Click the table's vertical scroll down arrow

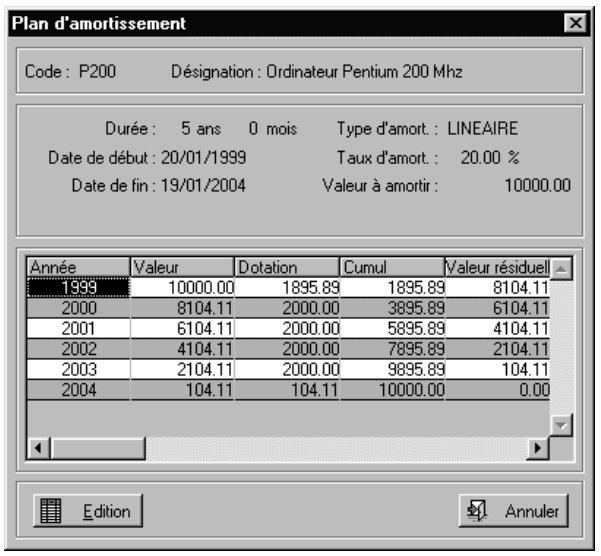pyautogui.click(x=561, y=425)
